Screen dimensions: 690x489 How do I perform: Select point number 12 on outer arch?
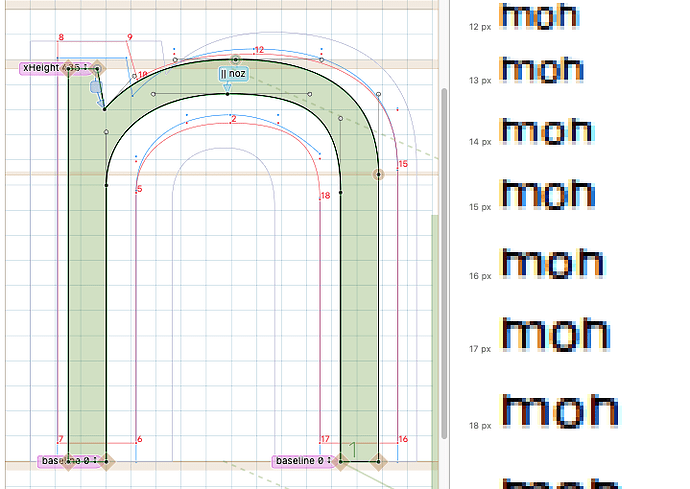(x=259, y=50)
